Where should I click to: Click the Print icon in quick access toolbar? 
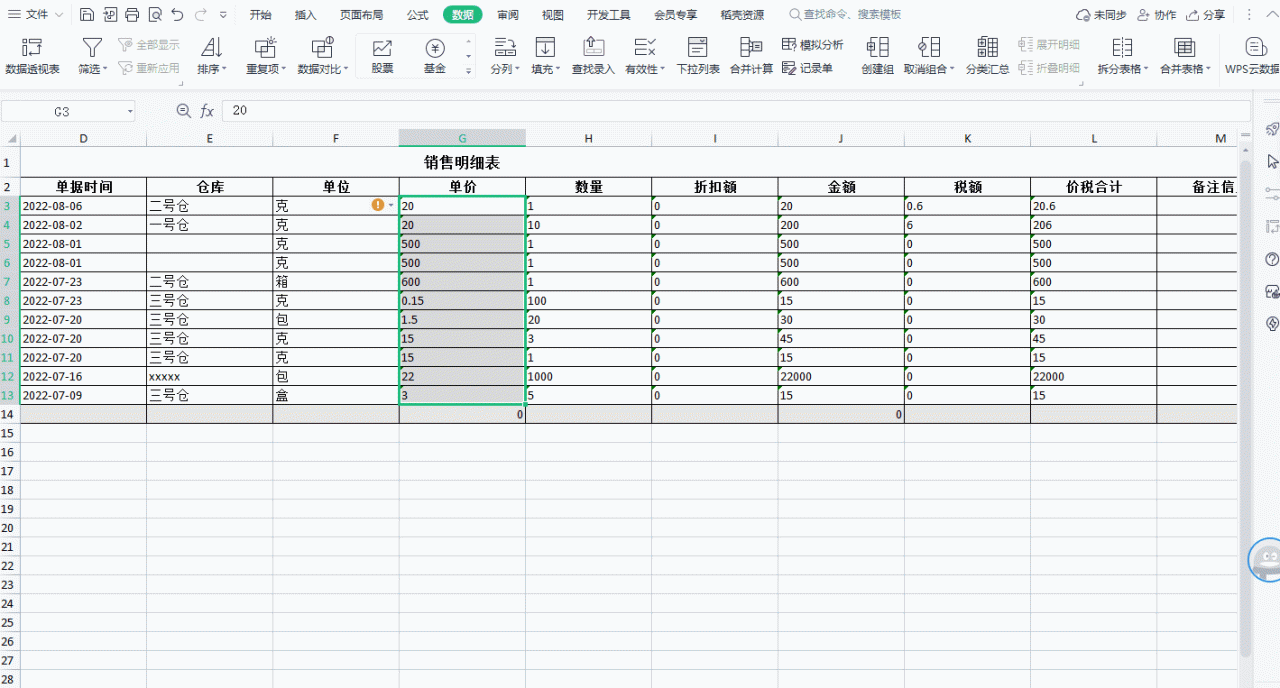pos(132,15)
